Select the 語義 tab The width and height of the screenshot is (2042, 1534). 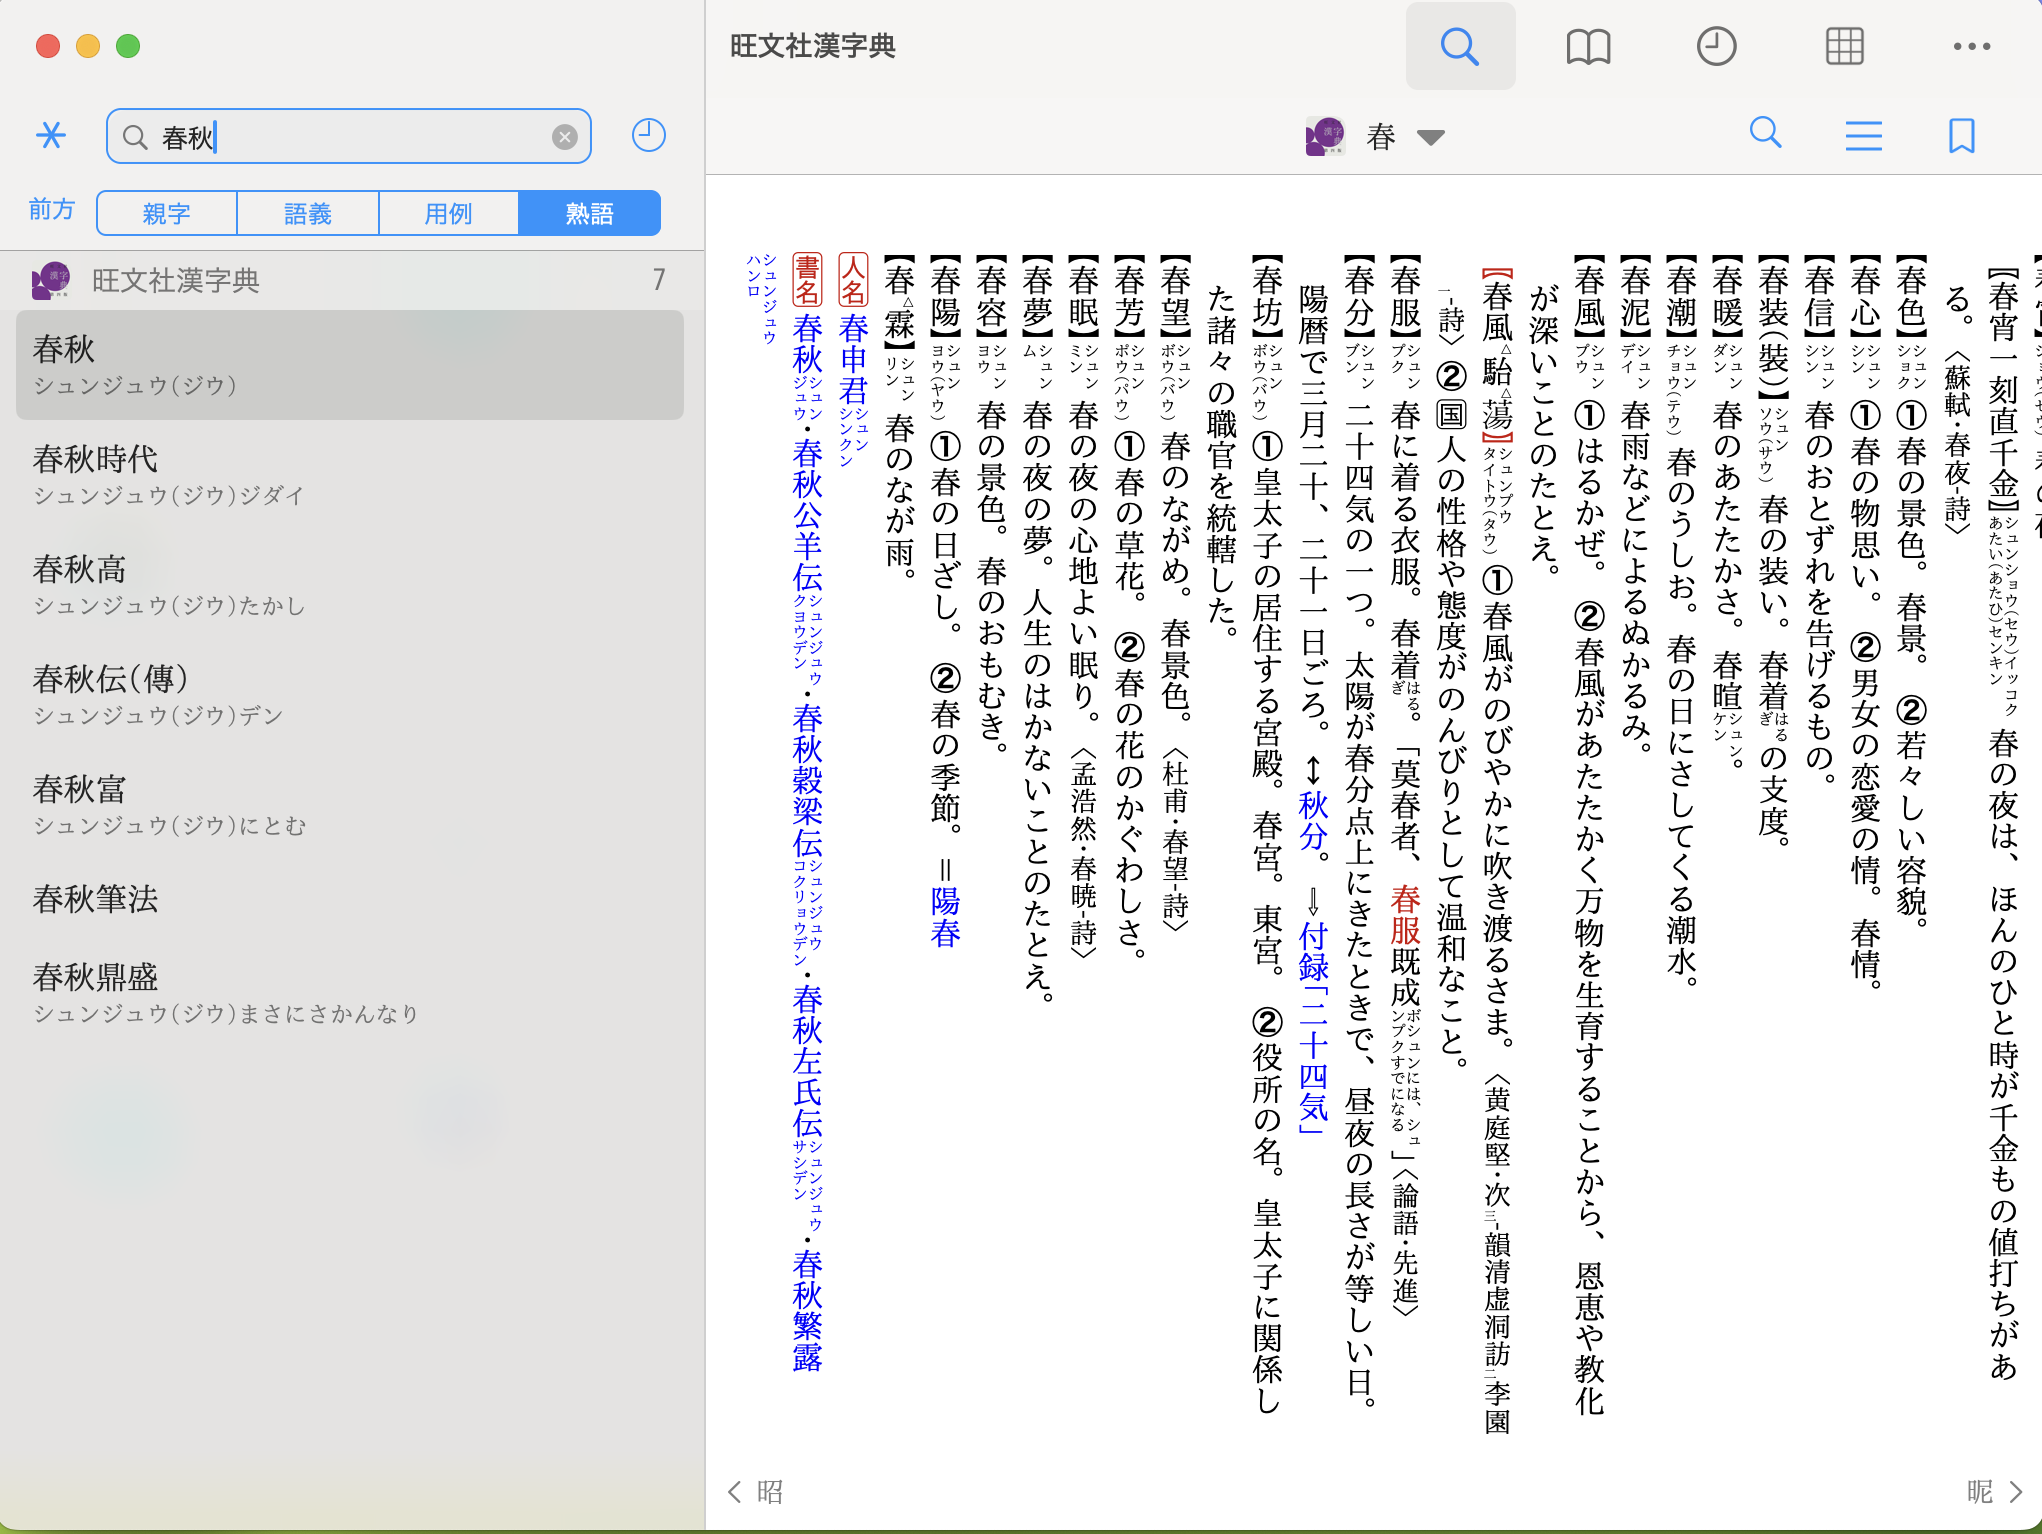308,213
